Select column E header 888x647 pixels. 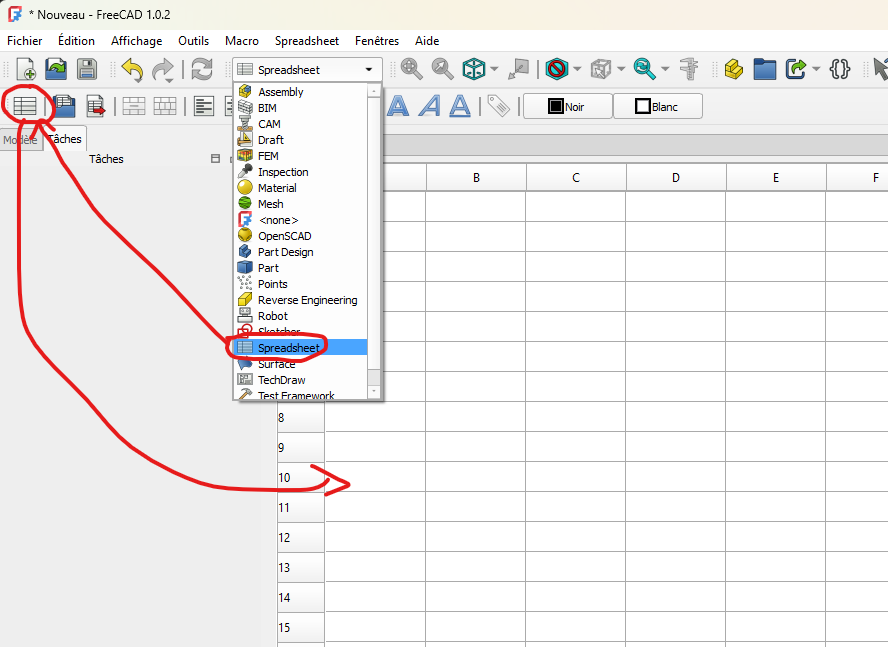click(x=776, y=178)
